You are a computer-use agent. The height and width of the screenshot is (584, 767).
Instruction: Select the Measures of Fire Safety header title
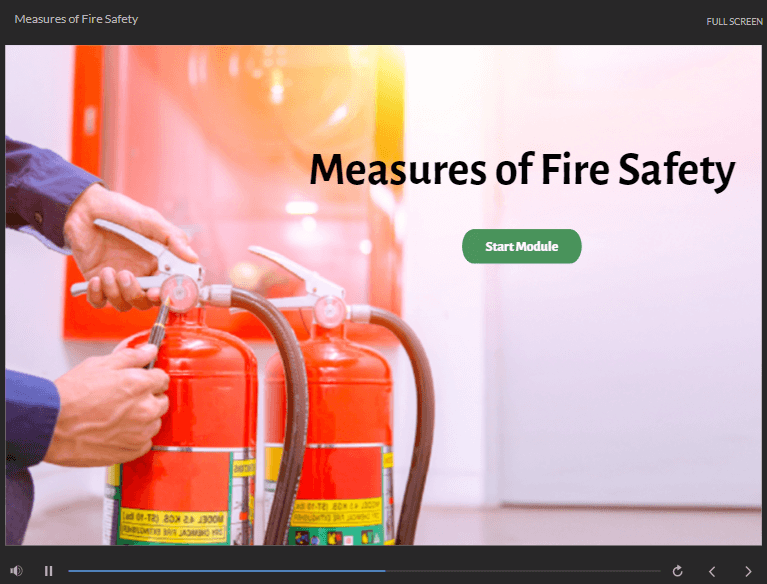point(76,19)
